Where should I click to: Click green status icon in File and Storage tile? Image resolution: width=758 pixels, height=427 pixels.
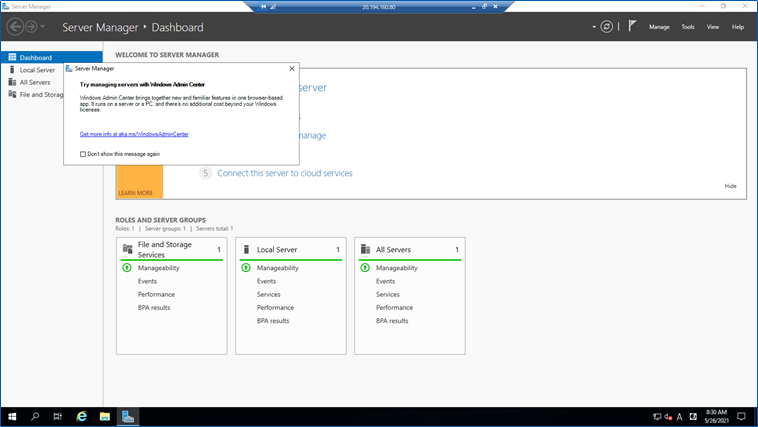127,267
